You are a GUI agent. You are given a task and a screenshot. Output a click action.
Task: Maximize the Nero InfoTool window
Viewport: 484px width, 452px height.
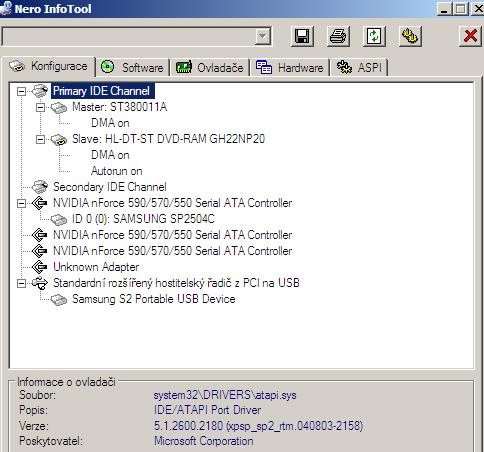pyautogui.click(x=461, y=8)
